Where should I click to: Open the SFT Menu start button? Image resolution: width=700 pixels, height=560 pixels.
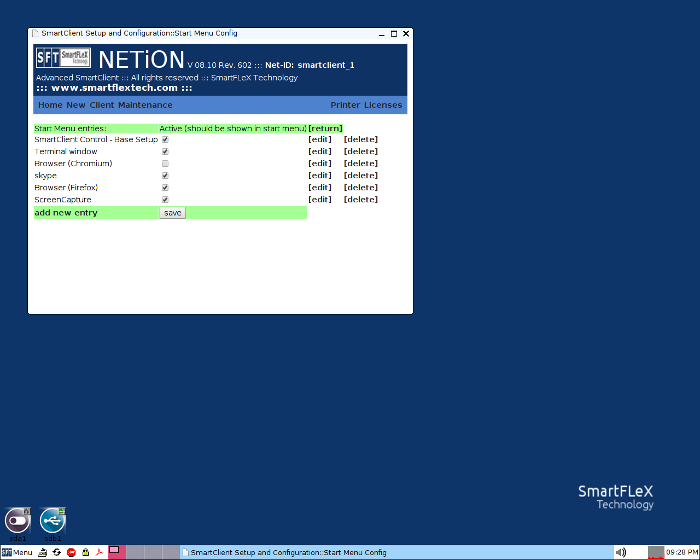[17, 552]
